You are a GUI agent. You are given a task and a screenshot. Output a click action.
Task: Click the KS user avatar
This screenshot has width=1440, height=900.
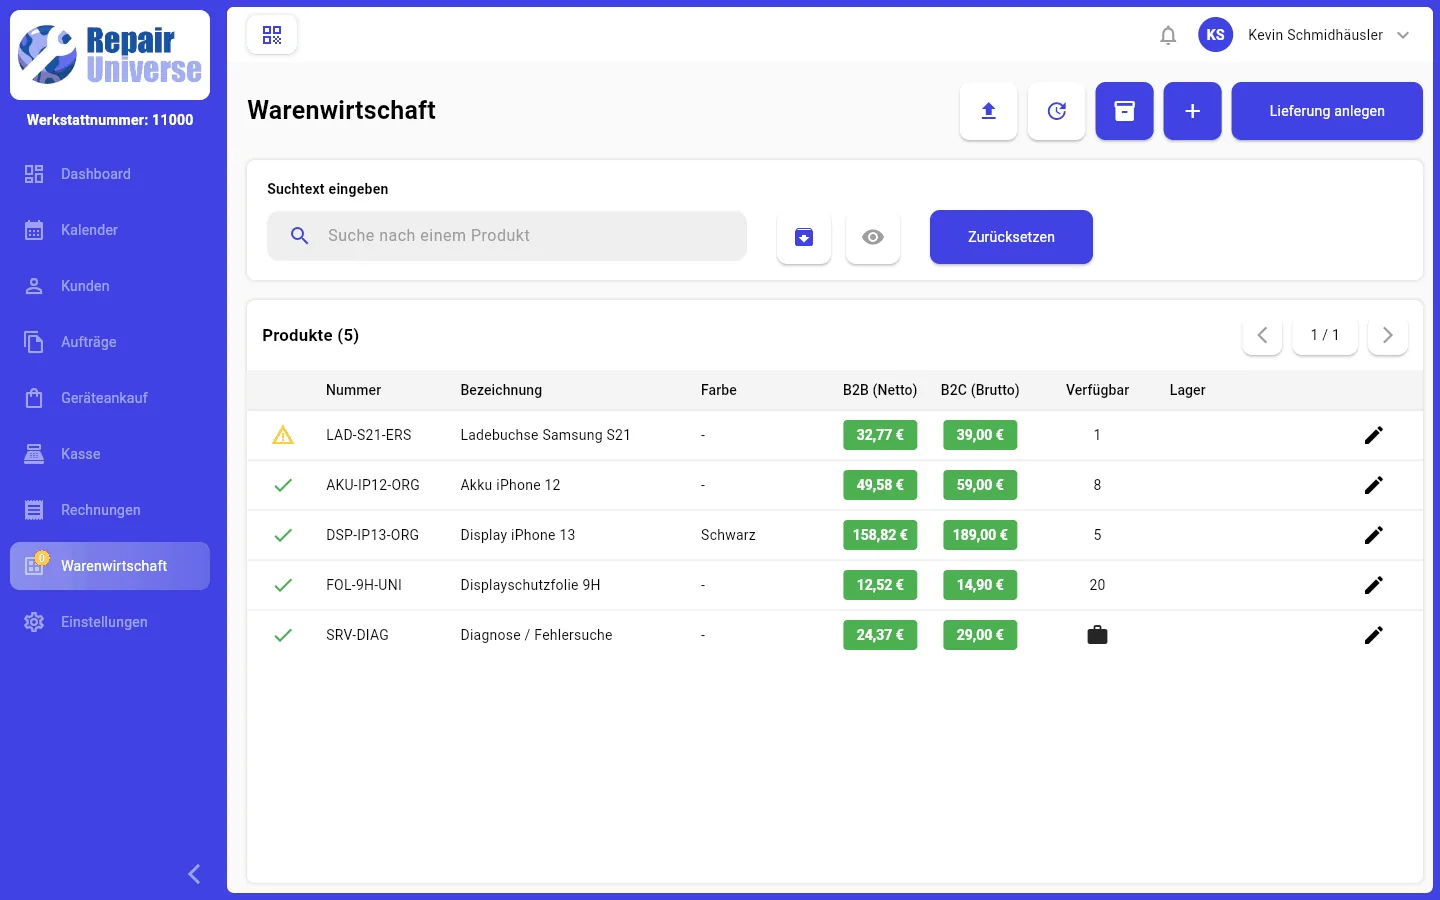click(x=1215, y=35)
